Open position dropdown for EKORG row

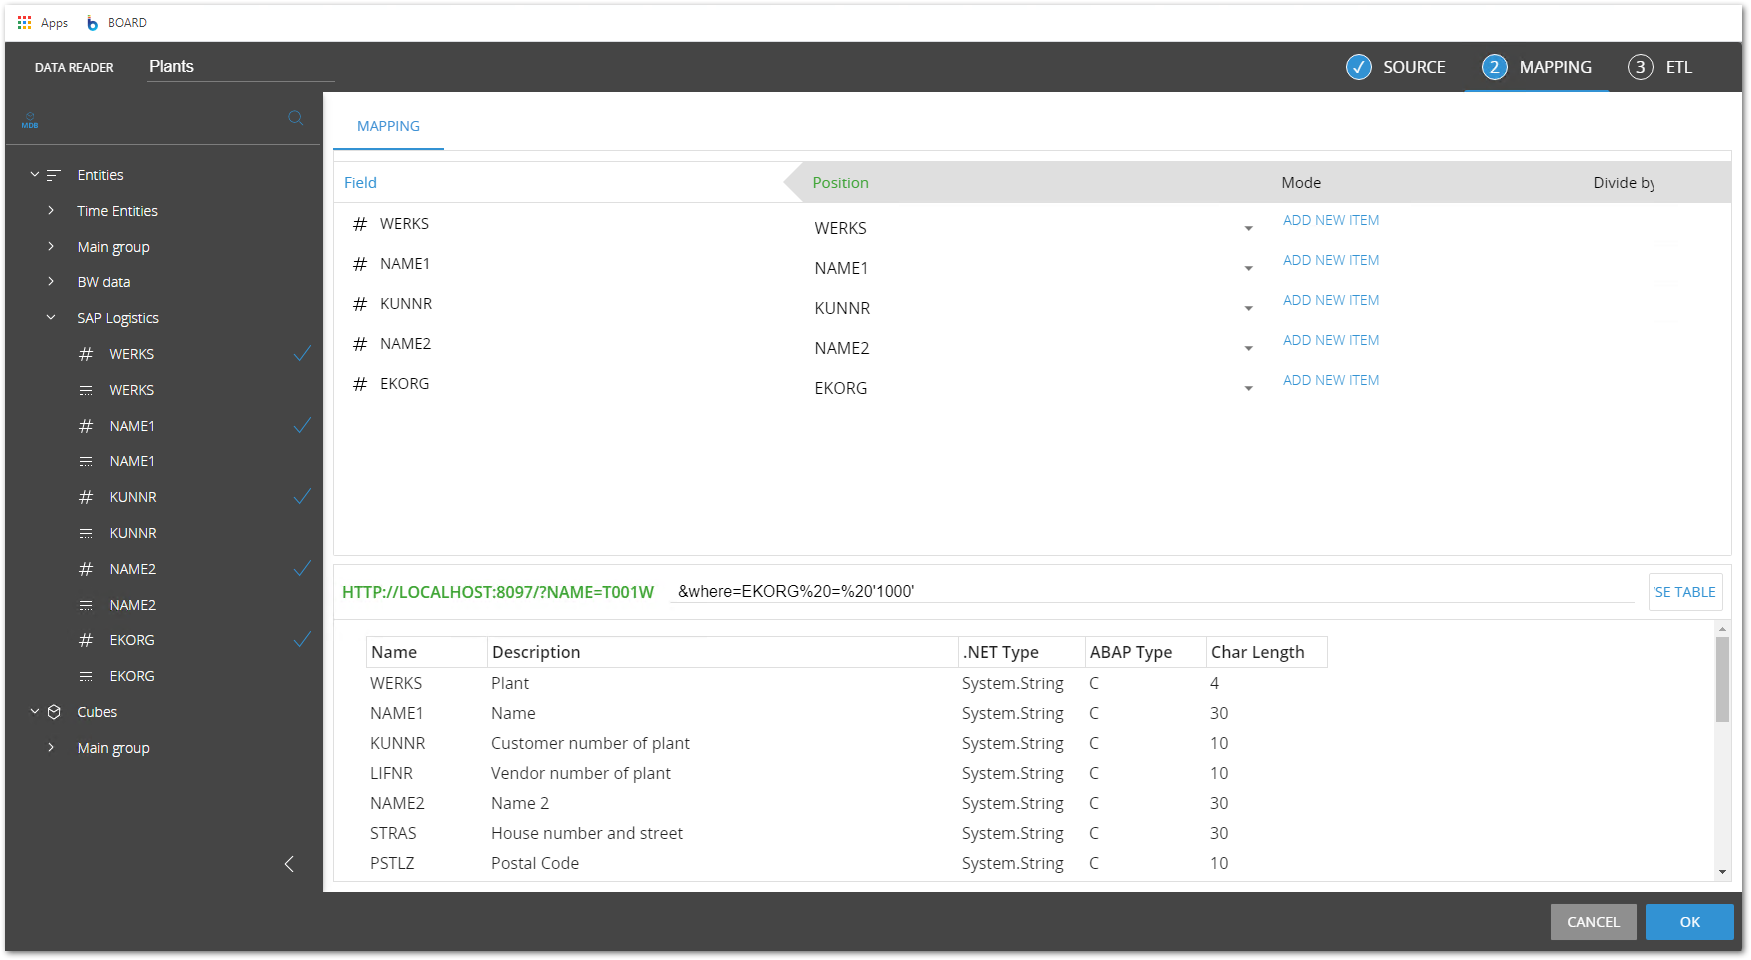point(1248,389)
